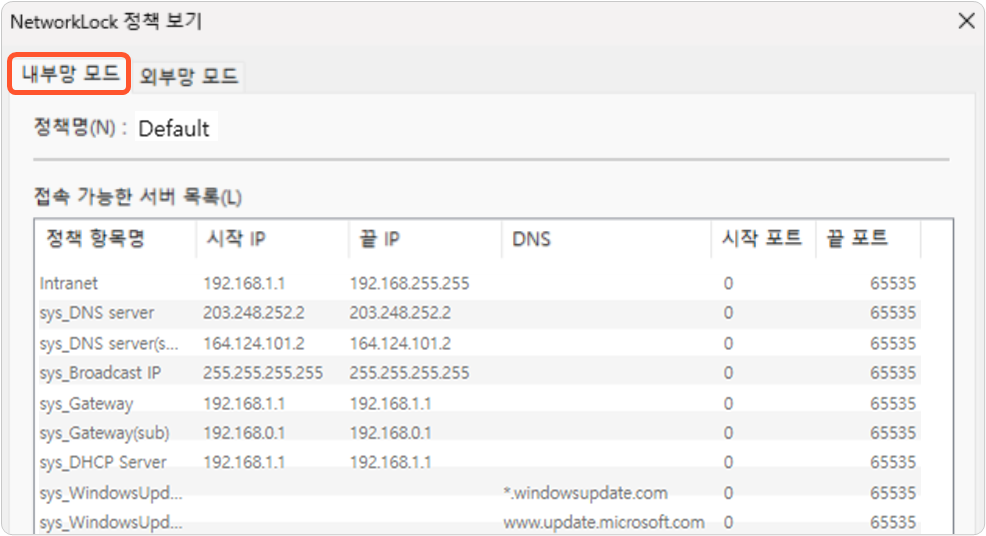Select the sys_Gateway row
Screen dimensions: 986x536
click(x=478, y=403)
